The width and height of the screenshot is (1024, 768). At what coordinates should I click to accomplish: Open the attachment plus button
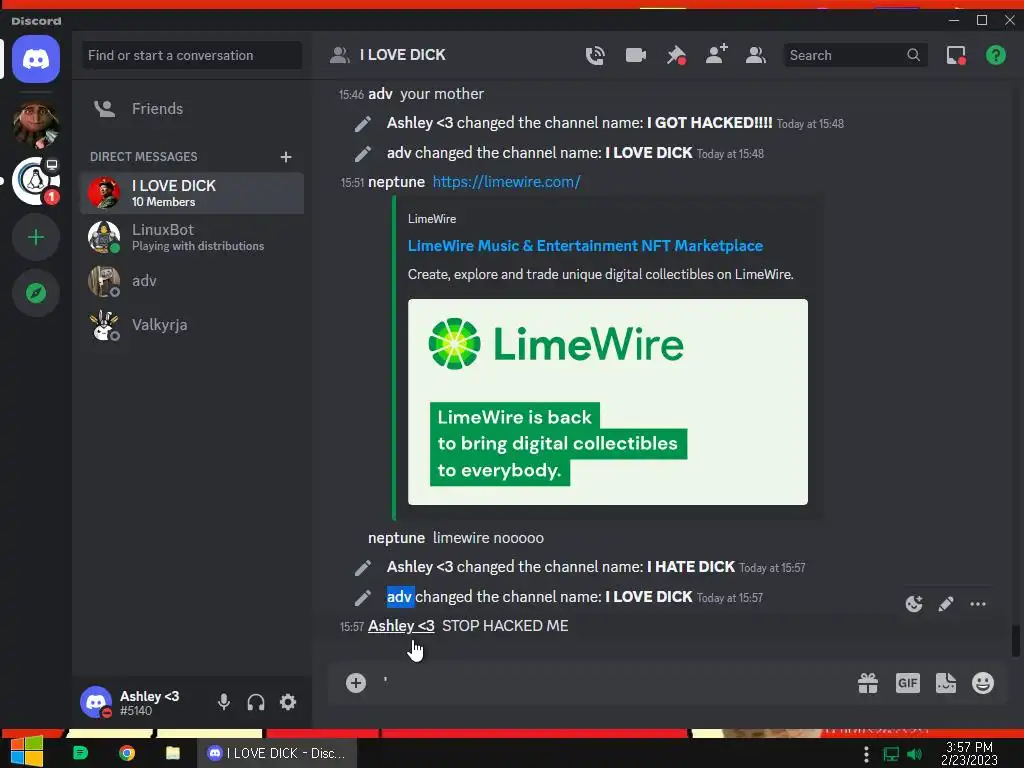[x=356, y=683]
